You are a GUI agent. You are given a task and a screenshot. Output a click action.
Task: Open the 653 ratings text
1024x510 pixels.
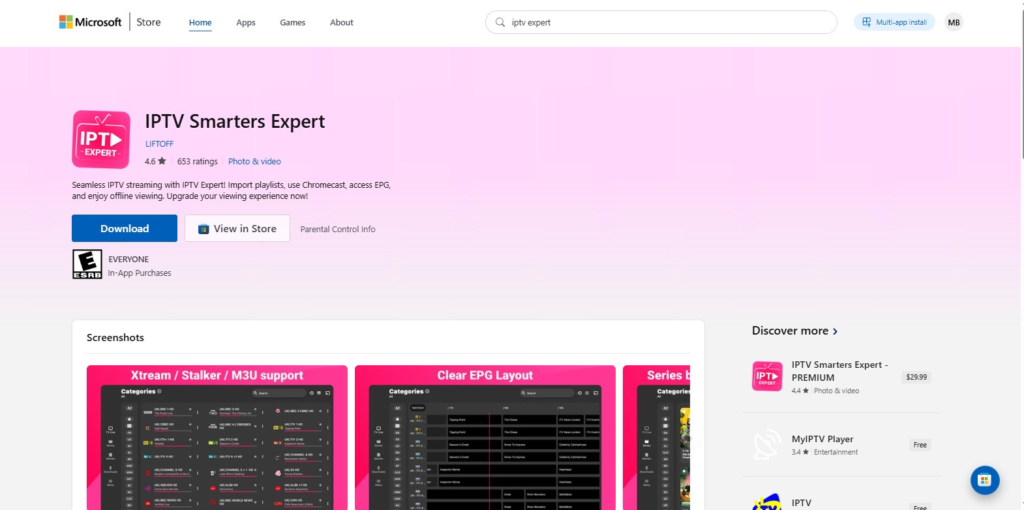pos(197,161)
